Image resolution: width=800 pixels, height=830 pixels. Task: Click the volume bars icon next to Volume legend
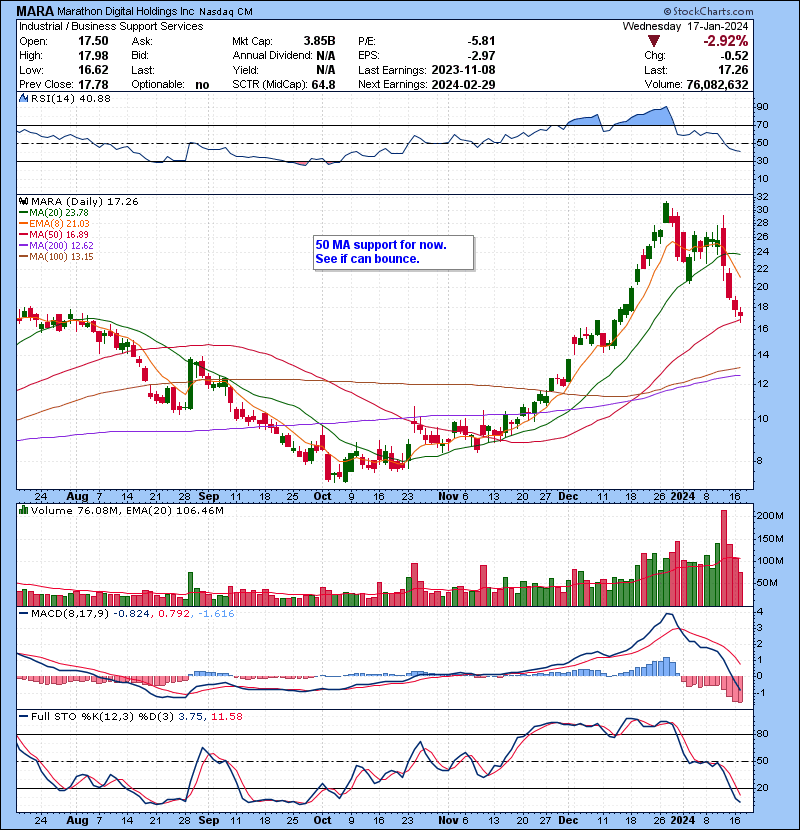[x=23, y=510]
